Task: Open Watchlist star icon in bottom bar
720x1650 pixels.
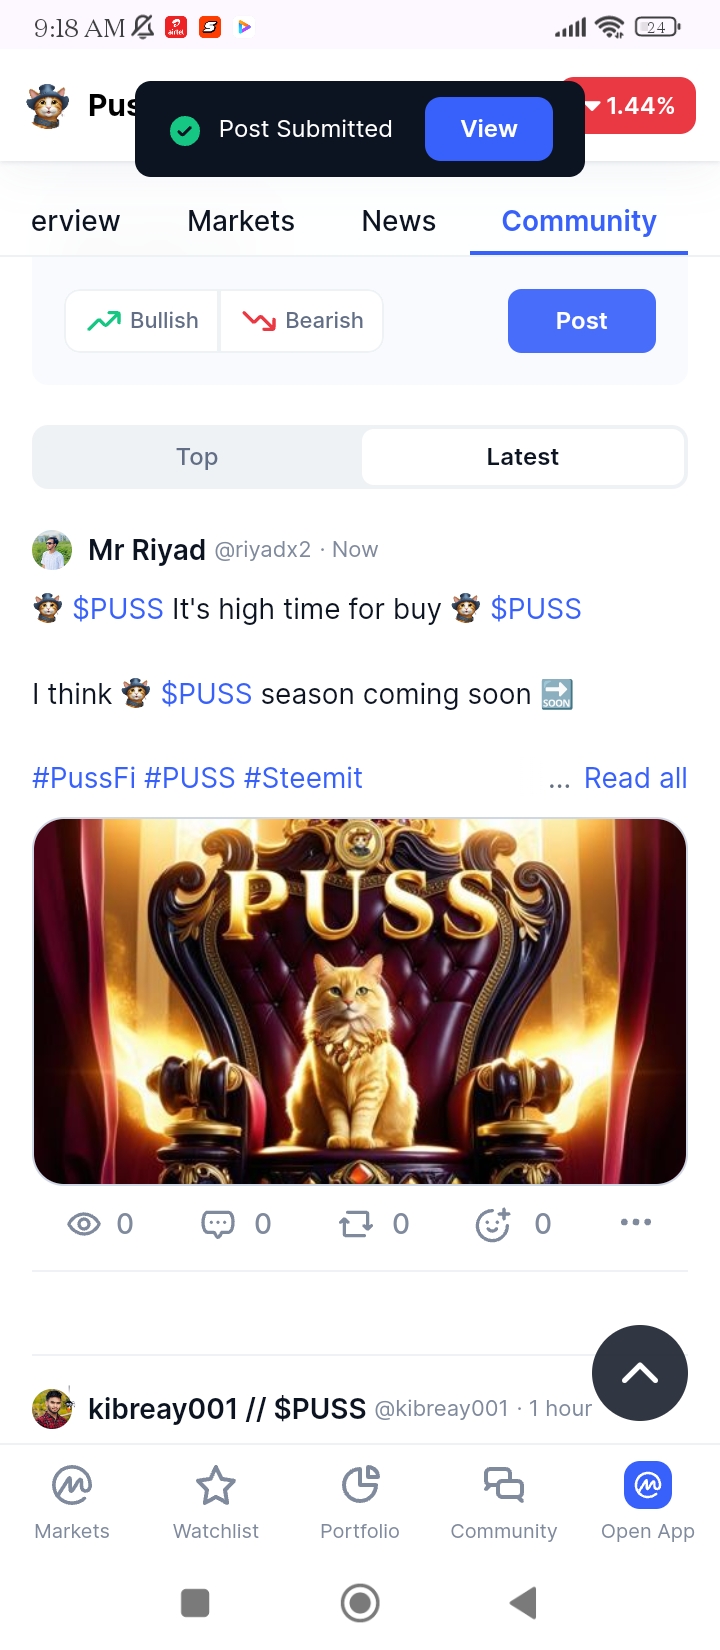Action: 216,1486
